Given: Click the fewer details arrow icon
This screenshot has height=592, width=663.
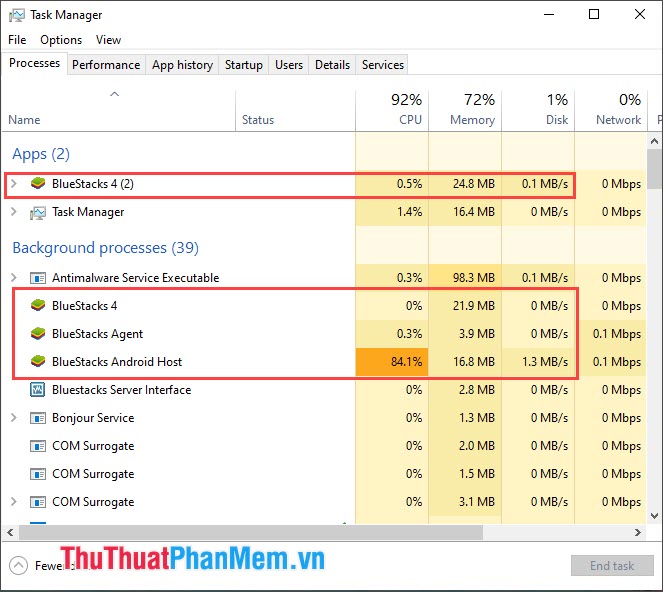Looking at the screenshot, I should click(x=18, y=565).
